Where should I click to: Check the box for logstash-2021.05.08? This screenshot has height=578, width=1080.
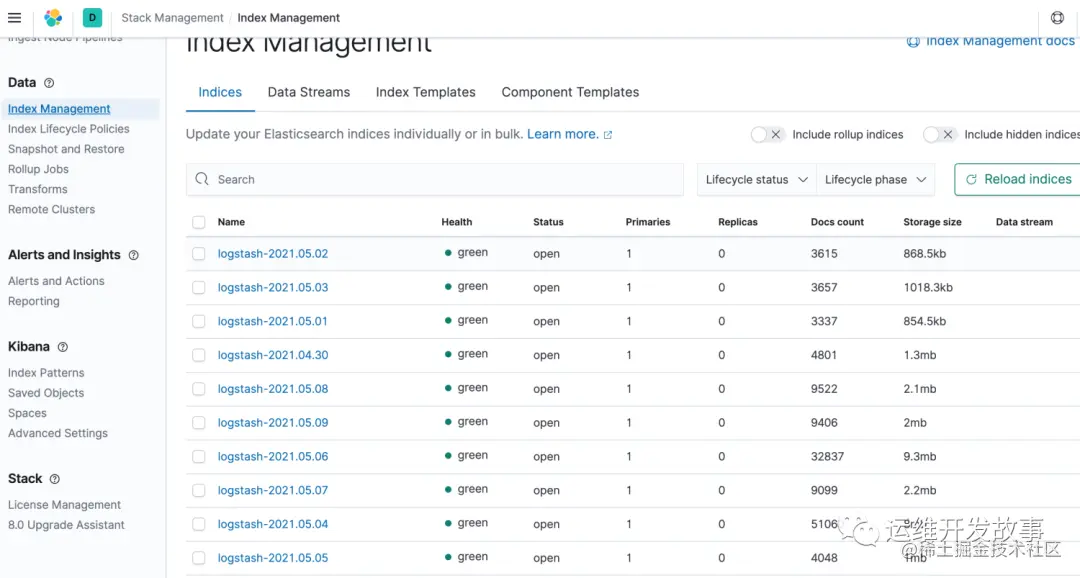pos(198,389)
